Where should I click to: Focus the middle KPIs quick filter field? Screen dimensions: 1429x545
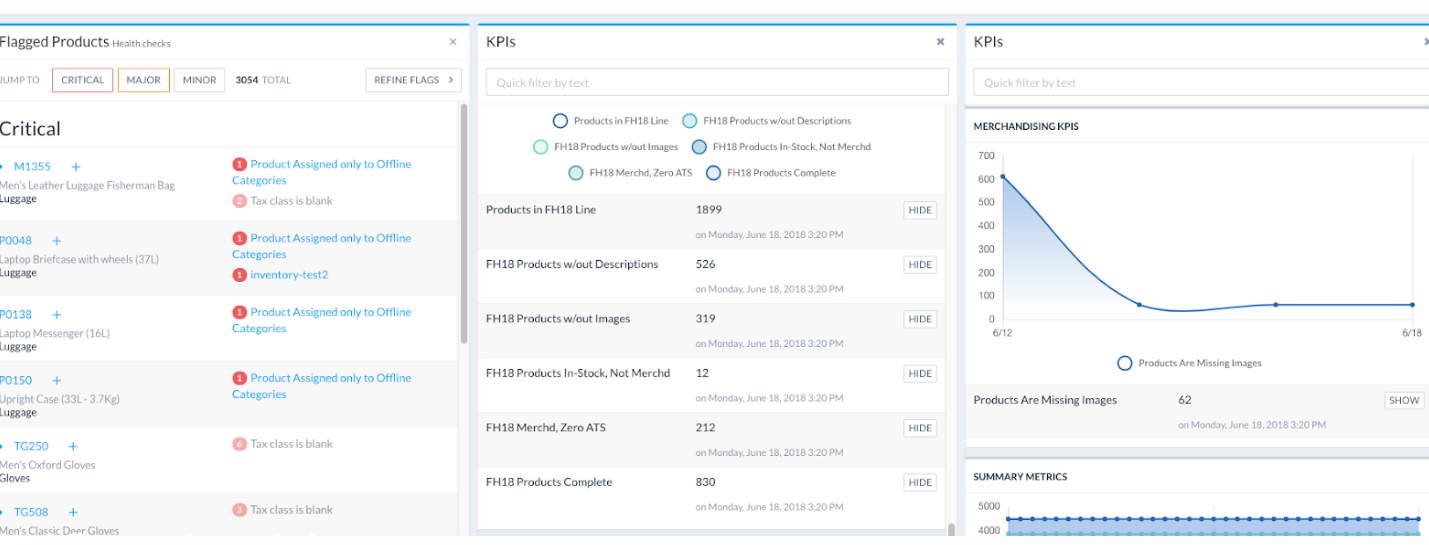pyautogui.click(x=716, y=83)
